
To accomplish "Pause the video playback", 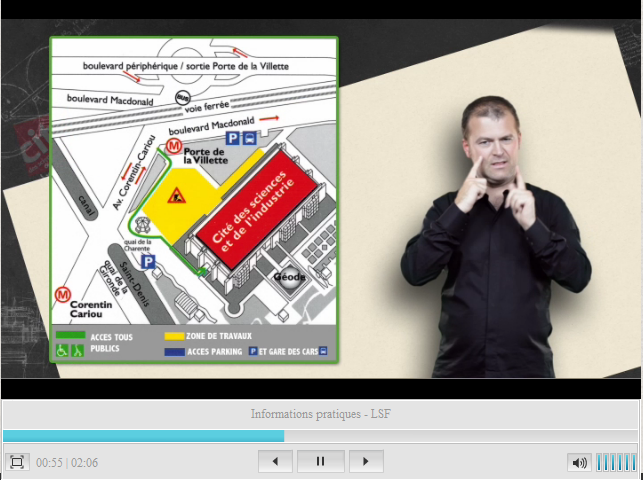I will (321, 462).
